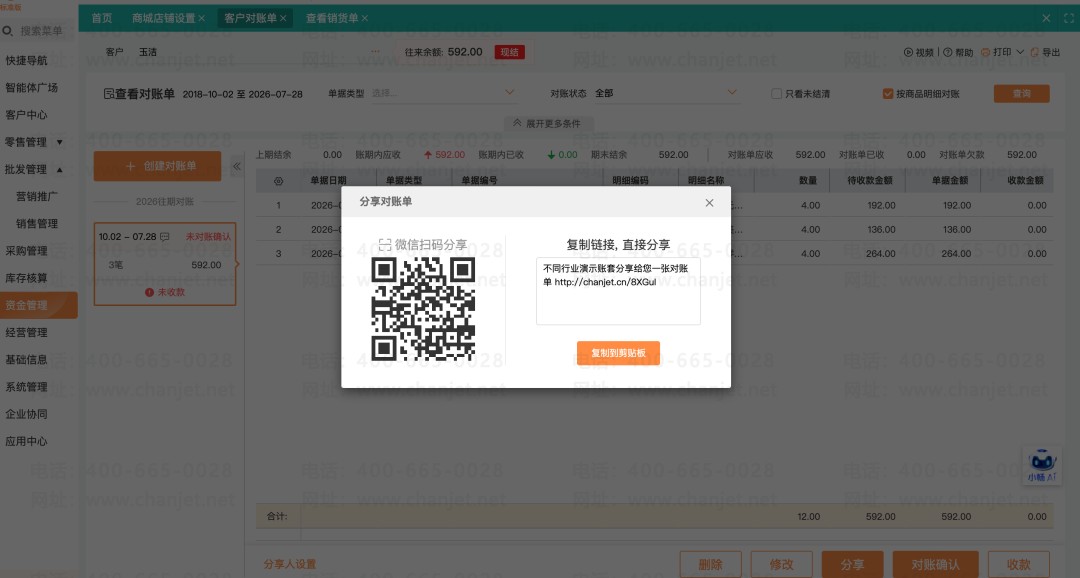Open 快捷导航 in the sidebar
The height and width of the screenshot is (578, 1080).
[x=26, y=61]
